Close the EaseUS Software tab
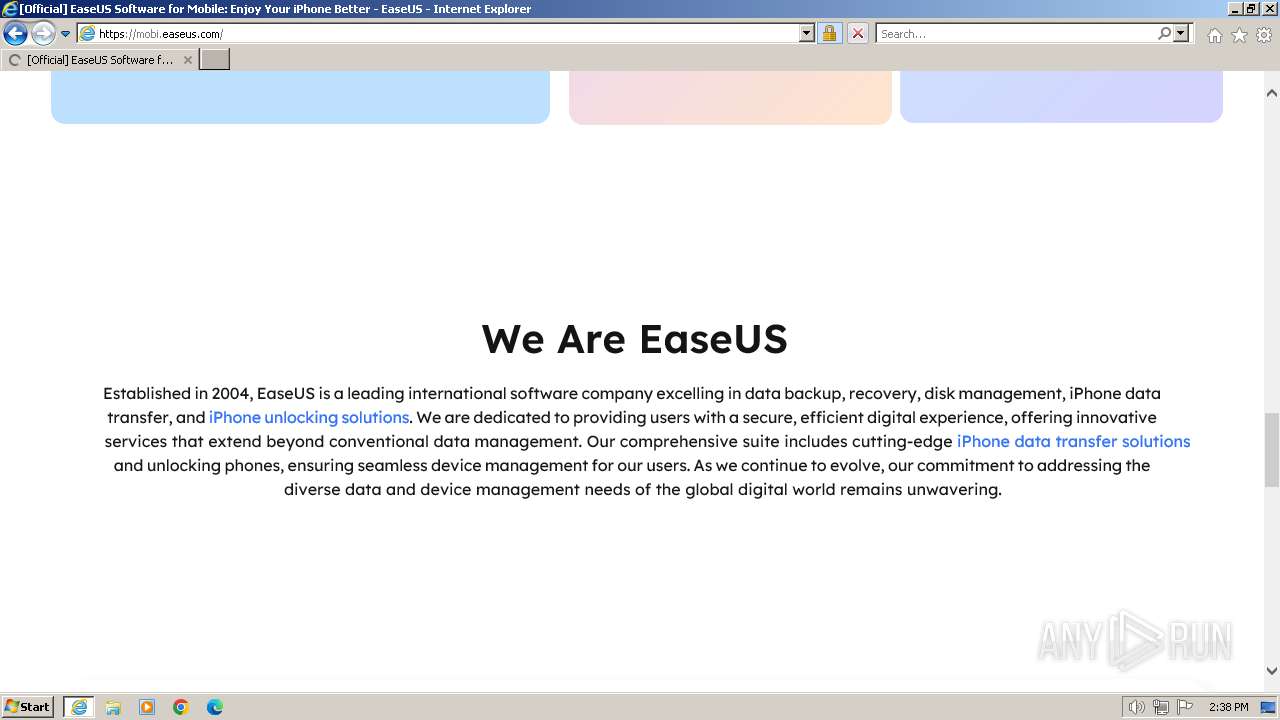Screen dimensions: 1280x720 click(187, 60)
